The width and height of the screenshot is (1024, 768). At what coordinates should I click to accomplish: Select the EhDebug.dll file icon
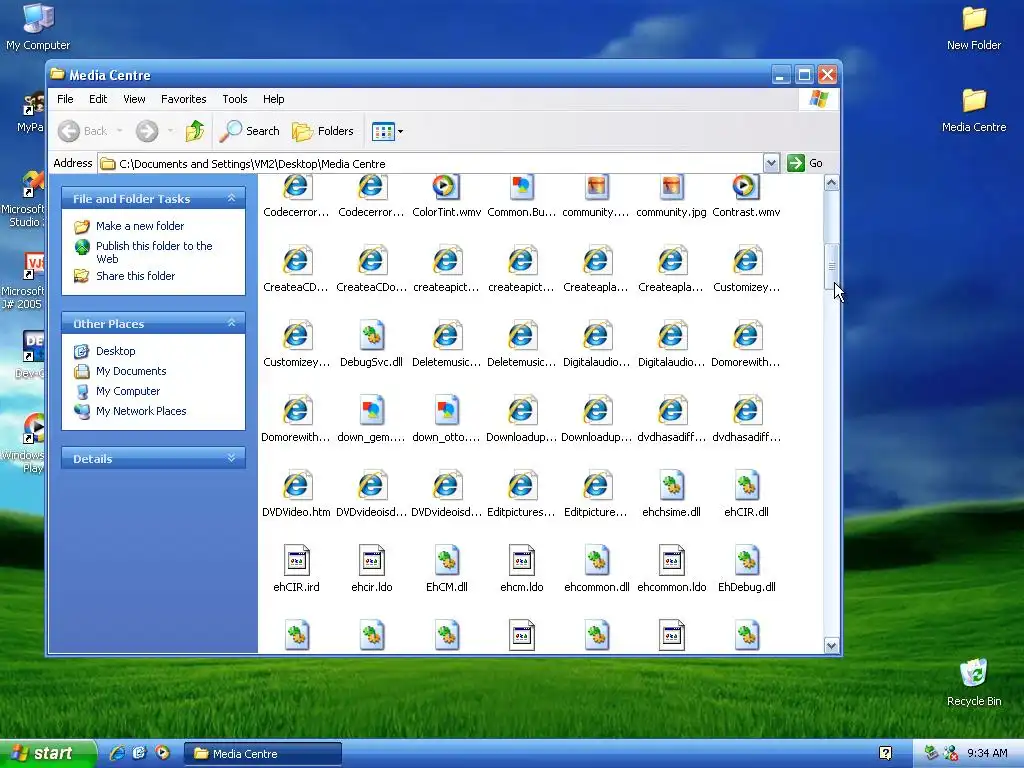[x=746, y=560]
